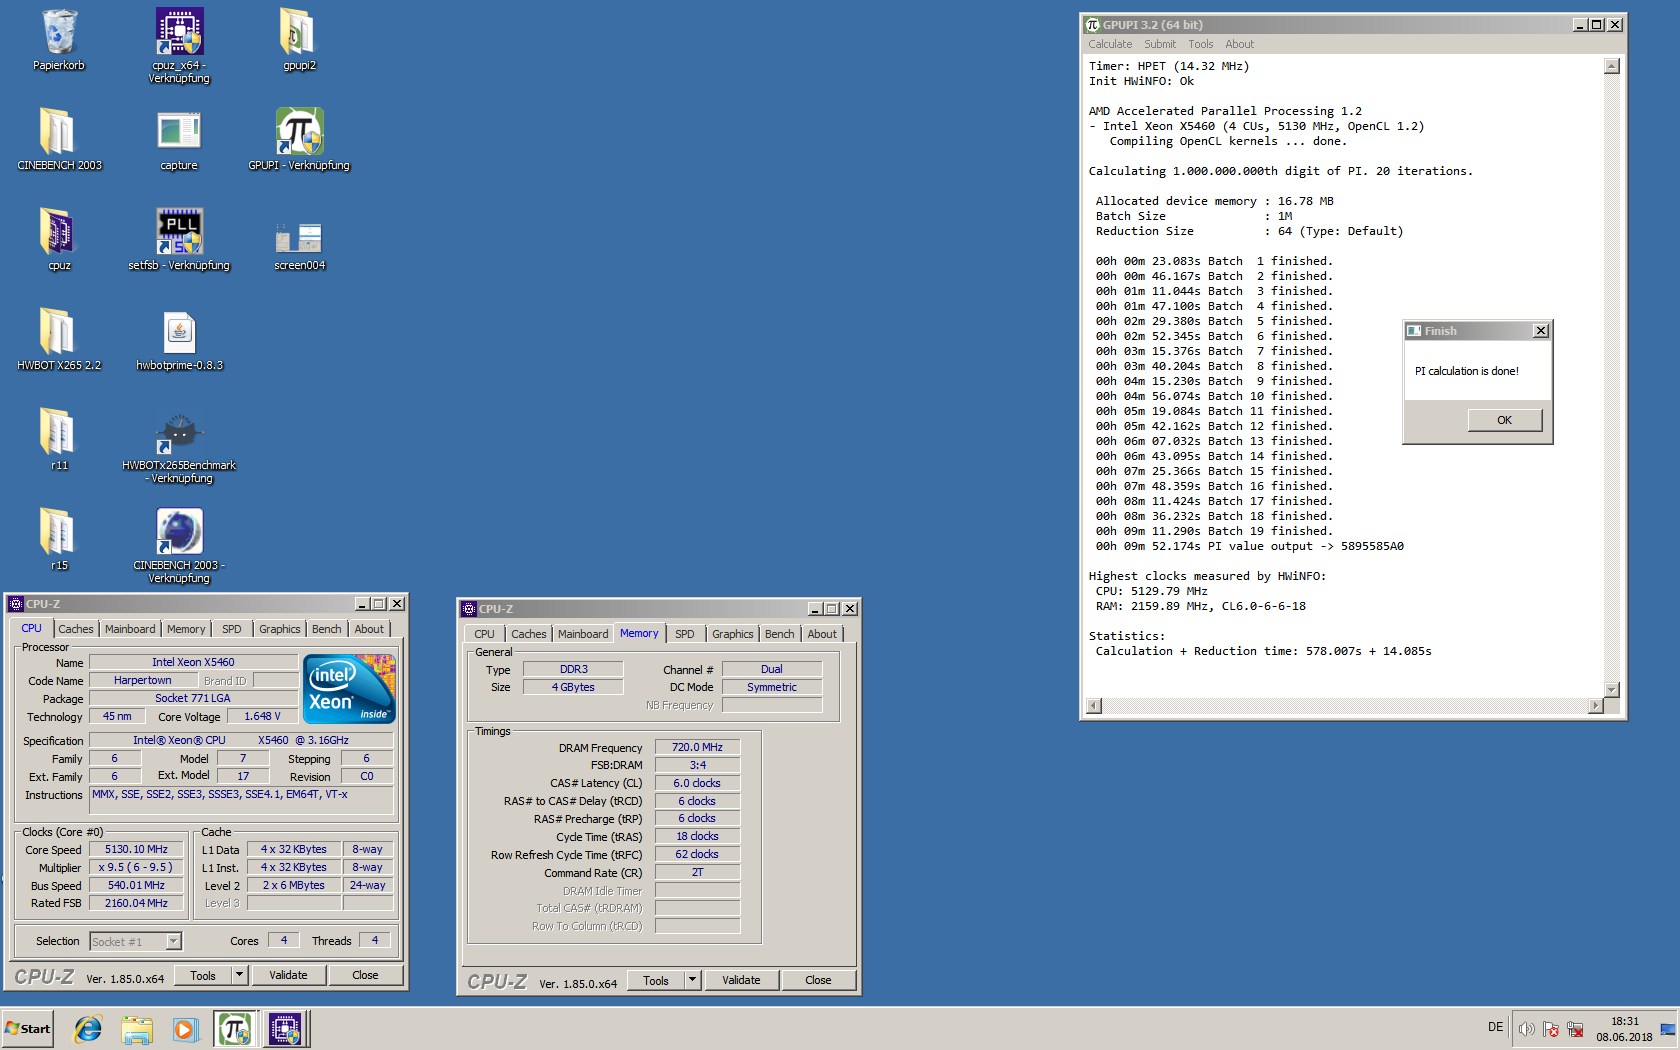This screenshot has height=1050, width=1680.
Task: Open the About menu in GPUPI
Action: pos(1239,44)
